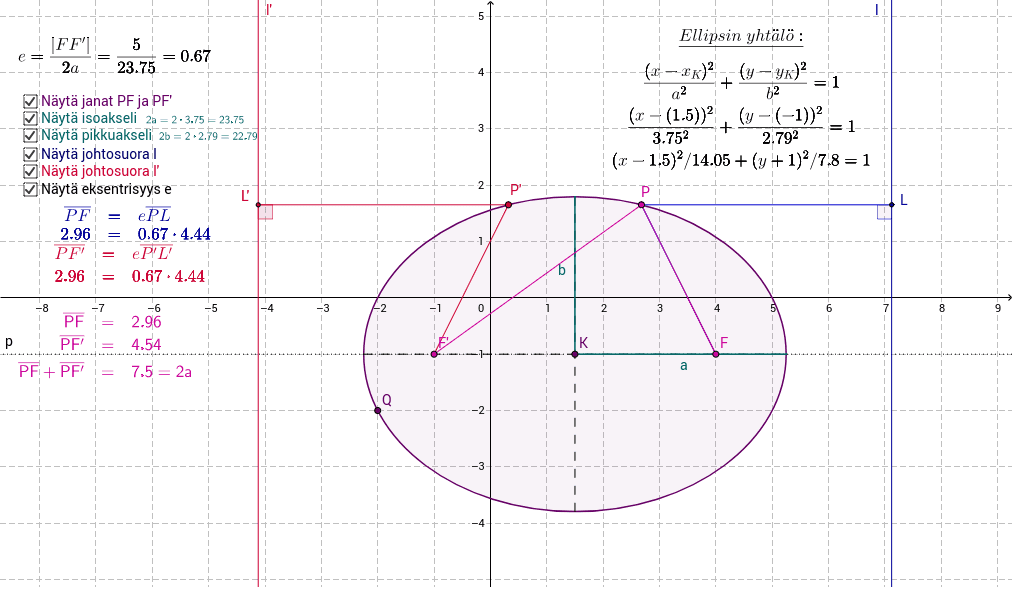The width and height of the screenshot is (1014, 589).
Task: Click the sum text '7.5 = 2a'
Action: (162, 372)
